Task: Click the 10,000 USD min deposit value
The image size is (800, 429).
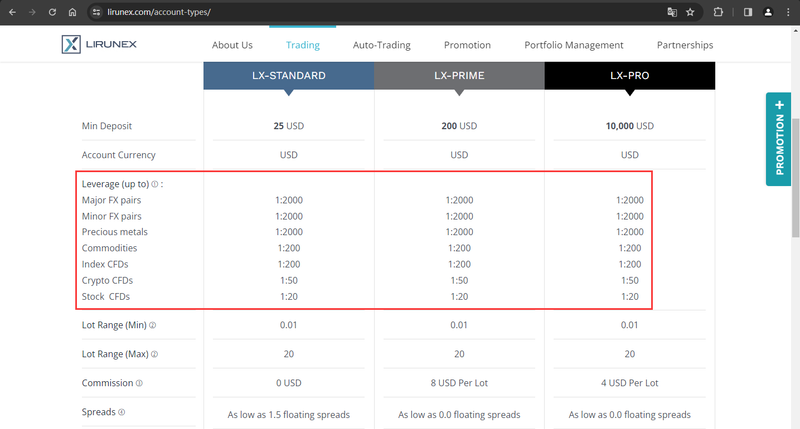Action: click(630, 126)
